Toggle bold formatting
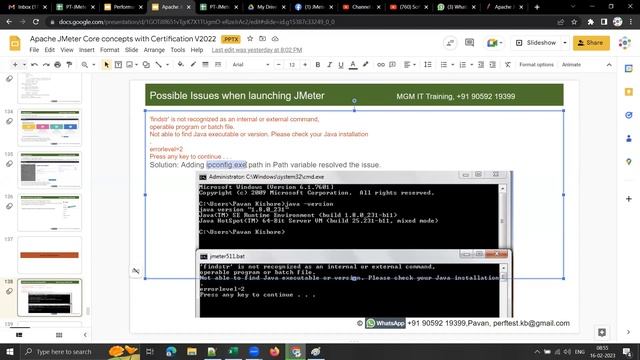The height and width of the screenshot is (360, 640). (x=318, y=64)
